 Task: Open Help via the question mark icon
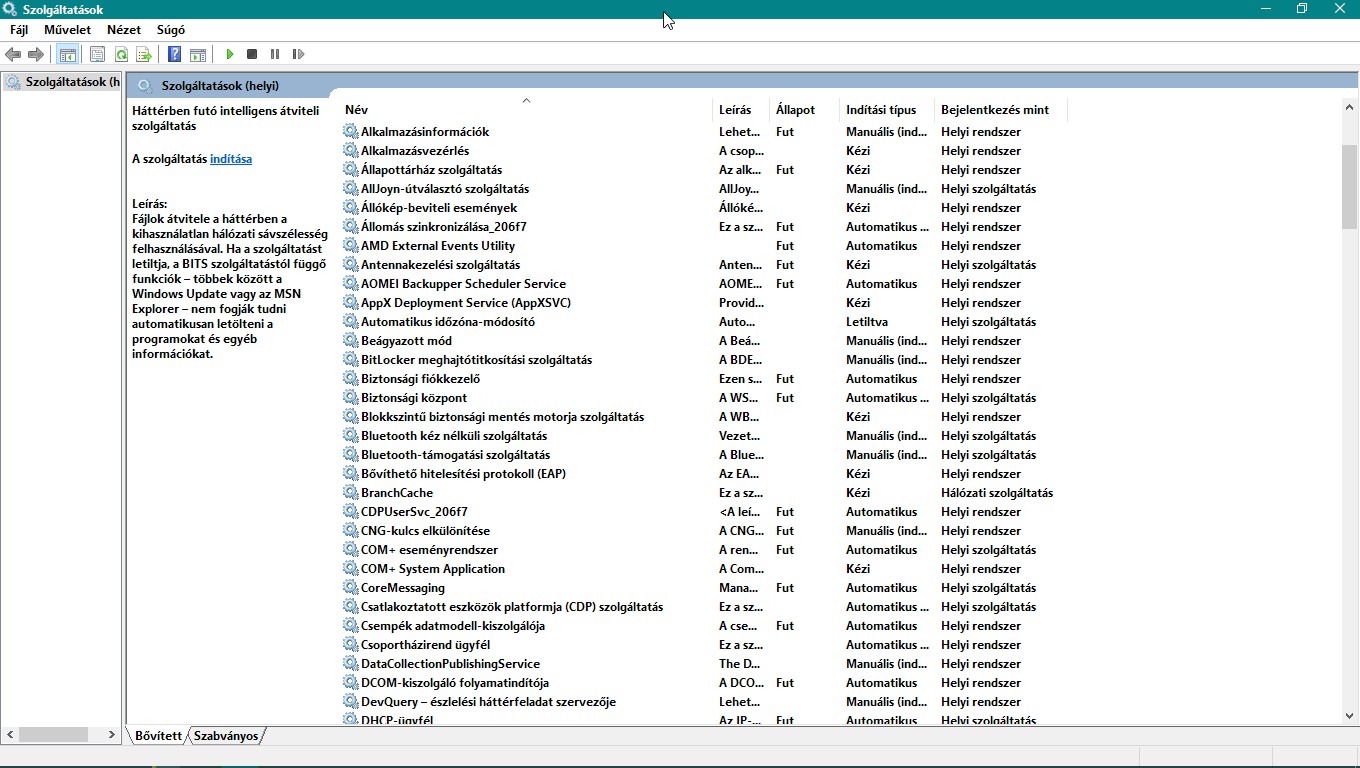pyautogui.click(x=175, y=54)
